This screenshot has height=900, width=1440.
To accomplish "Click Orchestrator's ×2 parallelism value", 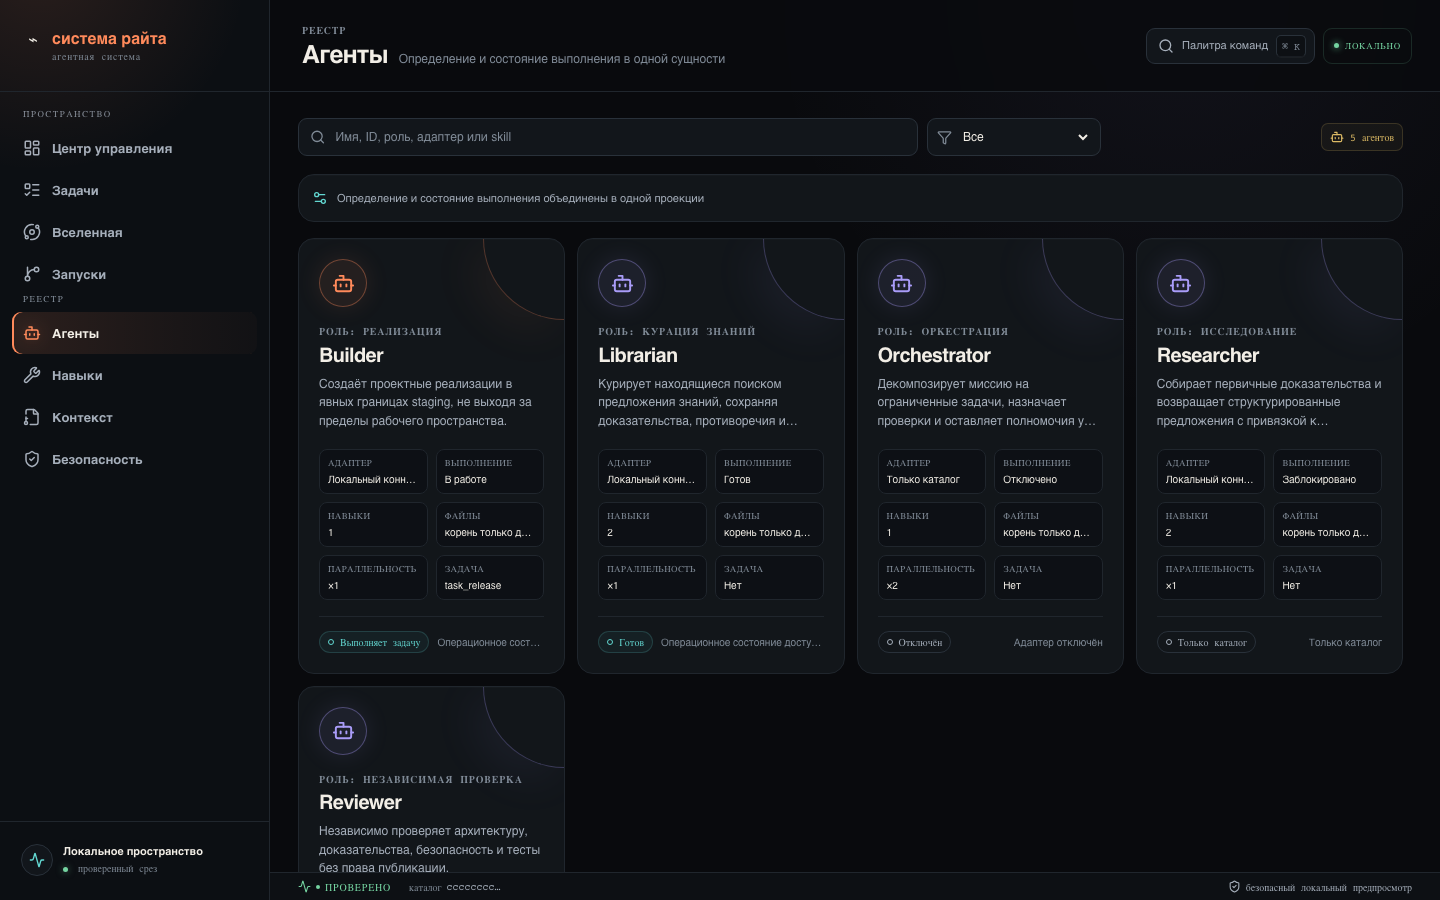I will (x=892, y=586).
